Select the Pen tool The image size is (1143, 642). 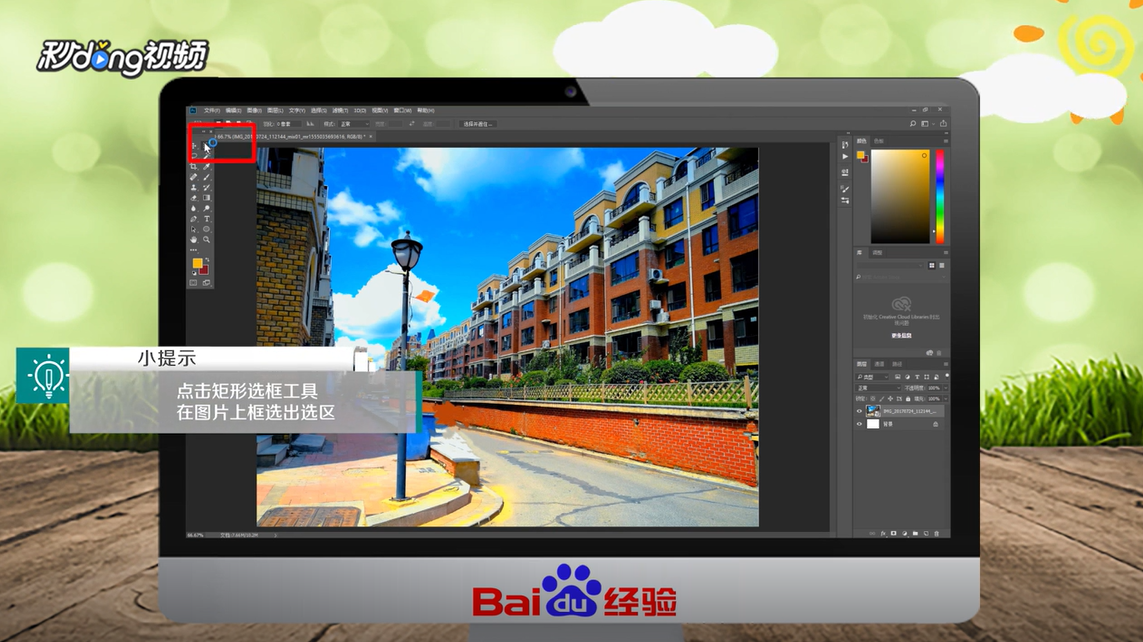193,219
